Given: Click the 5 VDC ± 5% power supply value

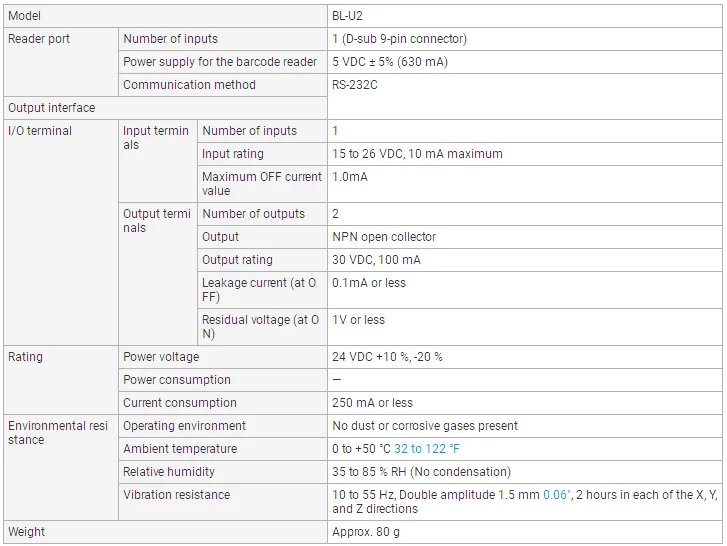Looking at the screenshot, I should point(390,62).
